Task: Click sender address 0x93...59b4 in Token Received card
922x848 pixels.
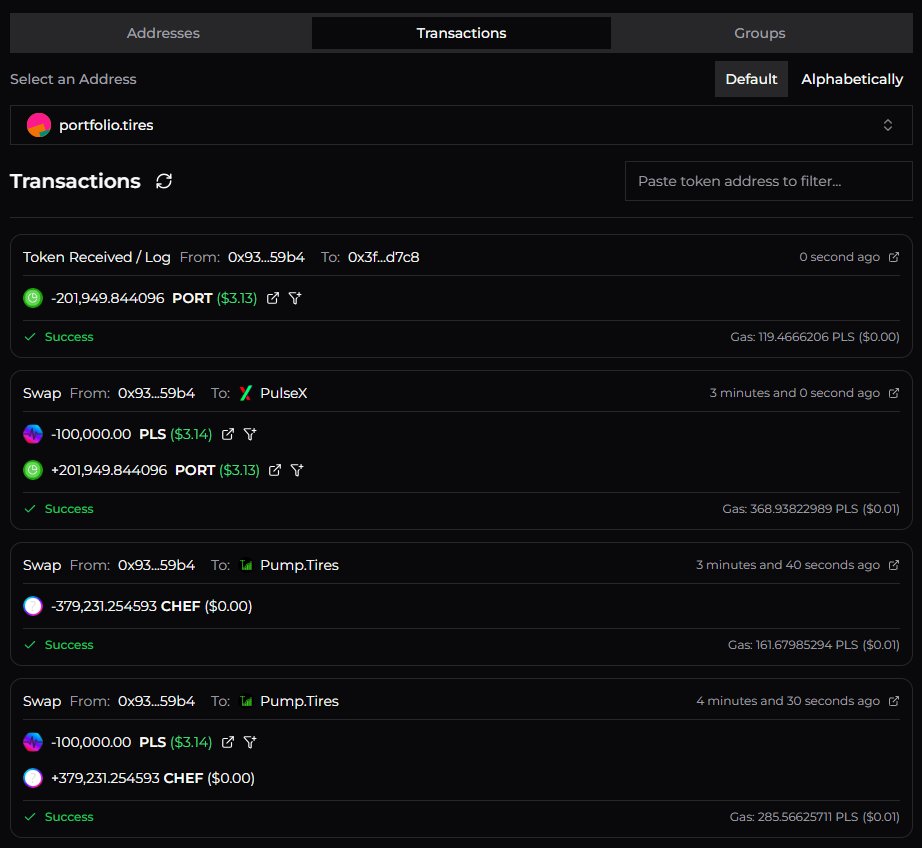Action: [x=266, y=257]
